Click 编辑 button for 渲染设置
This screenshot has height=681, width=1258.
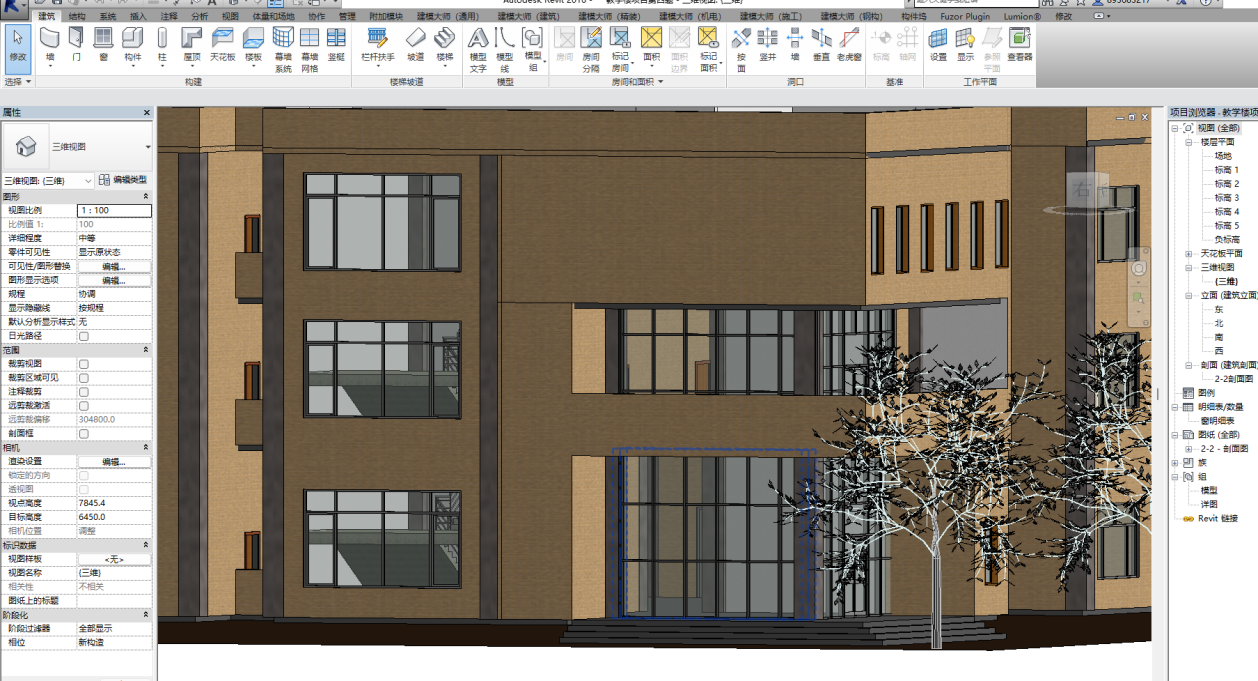[114, 462]
